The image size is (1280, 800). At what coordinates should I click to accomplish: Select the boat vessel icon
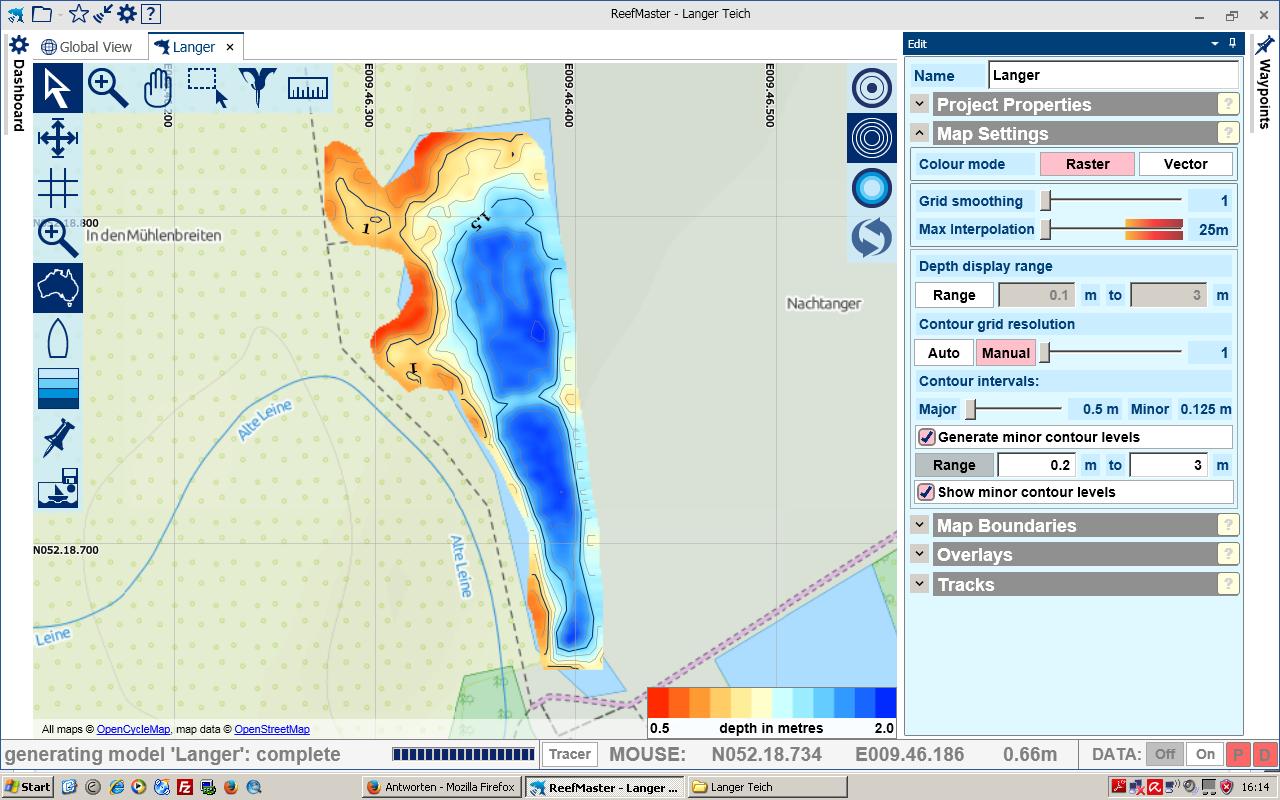pyautogui.click(x=57, y=338)
